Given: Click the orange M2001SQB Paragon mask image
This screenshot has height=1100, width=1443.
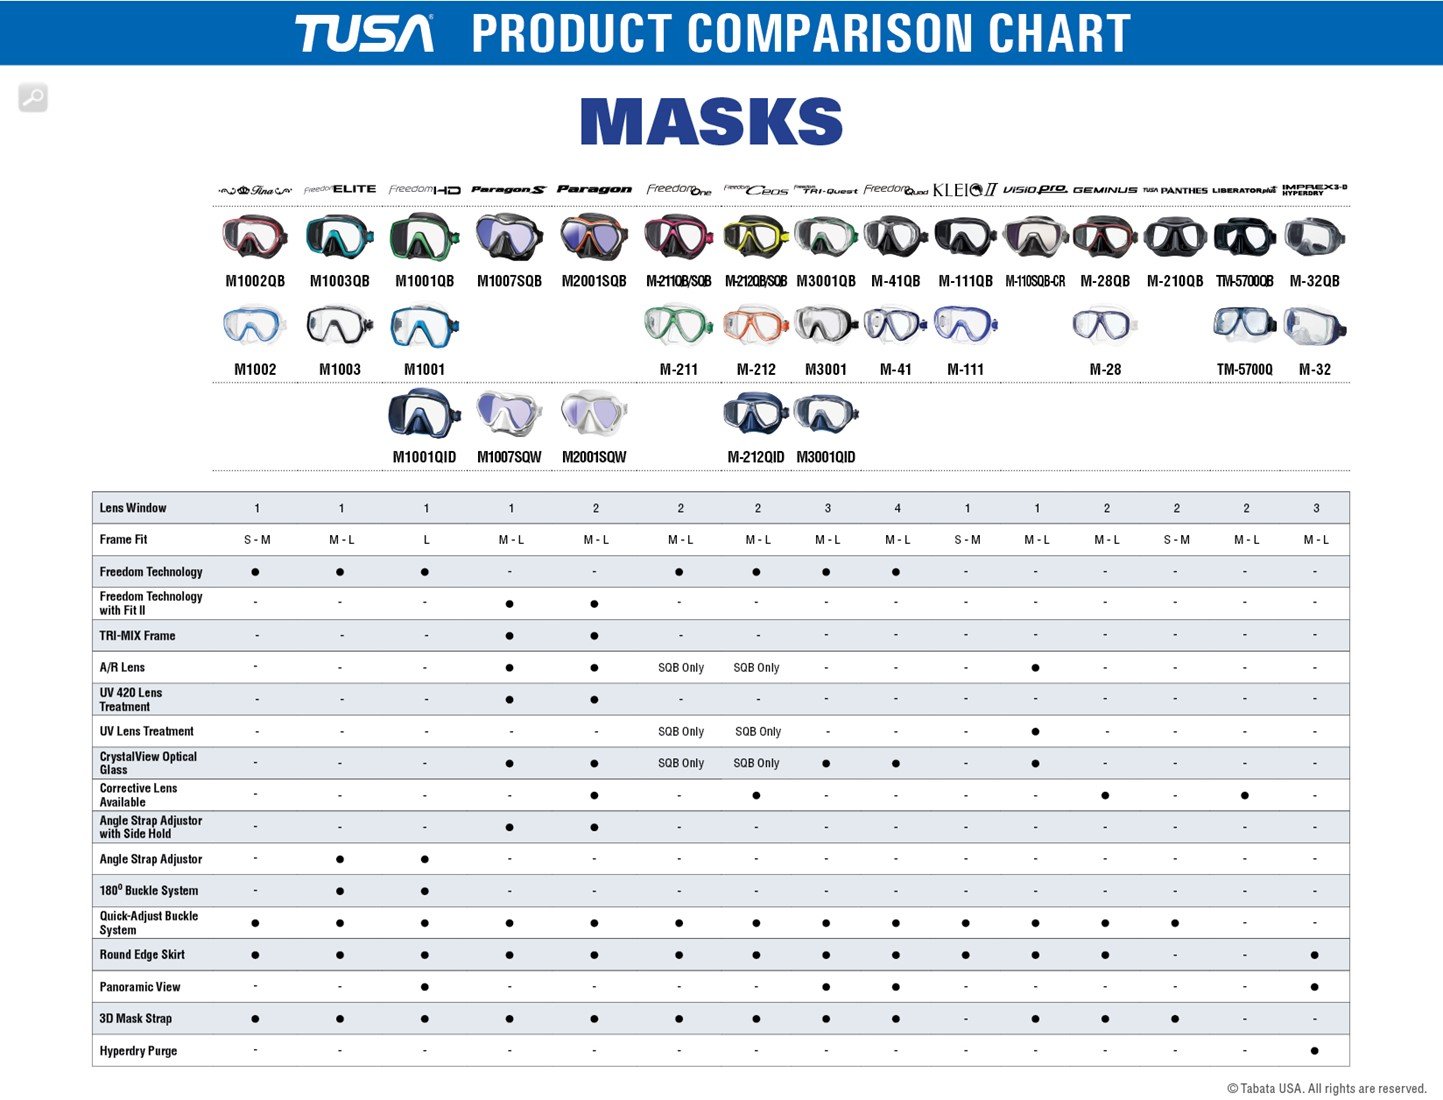Looking at the screenshot, I should tap(594, 237).
